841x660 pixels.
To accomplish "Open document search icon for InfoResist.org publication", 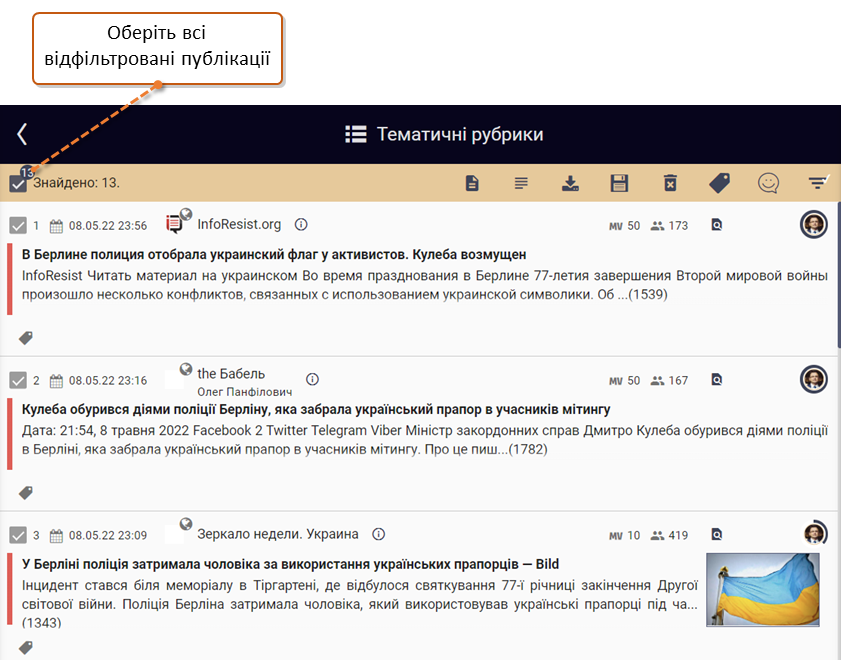I will [717, 225].
